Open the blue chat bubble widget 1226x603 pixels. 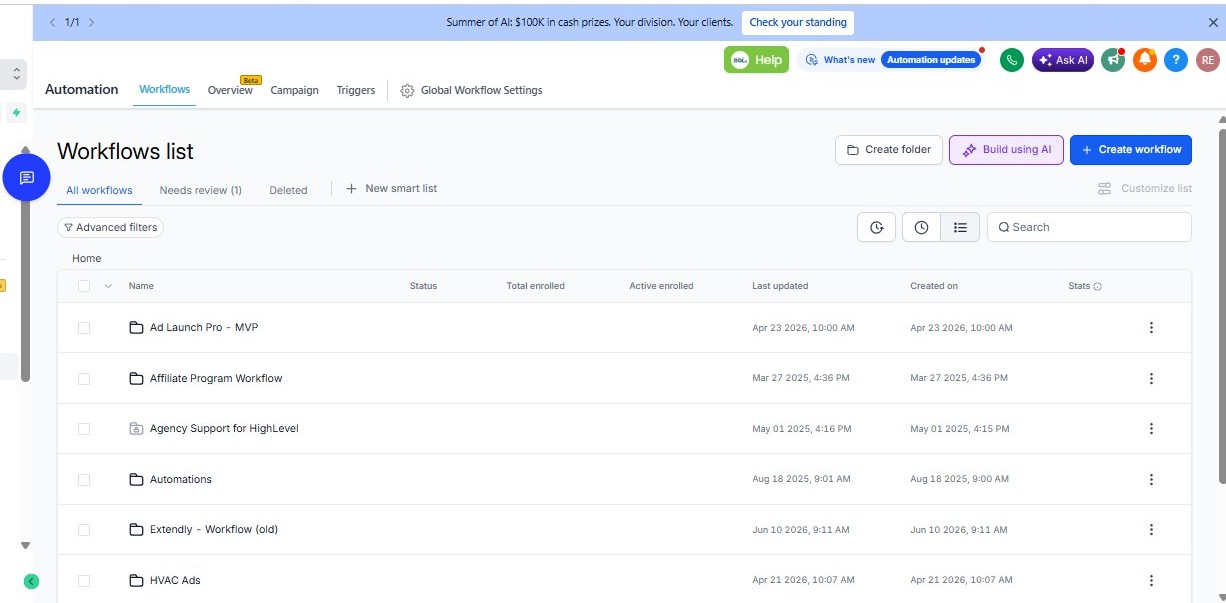click(27, 178)
